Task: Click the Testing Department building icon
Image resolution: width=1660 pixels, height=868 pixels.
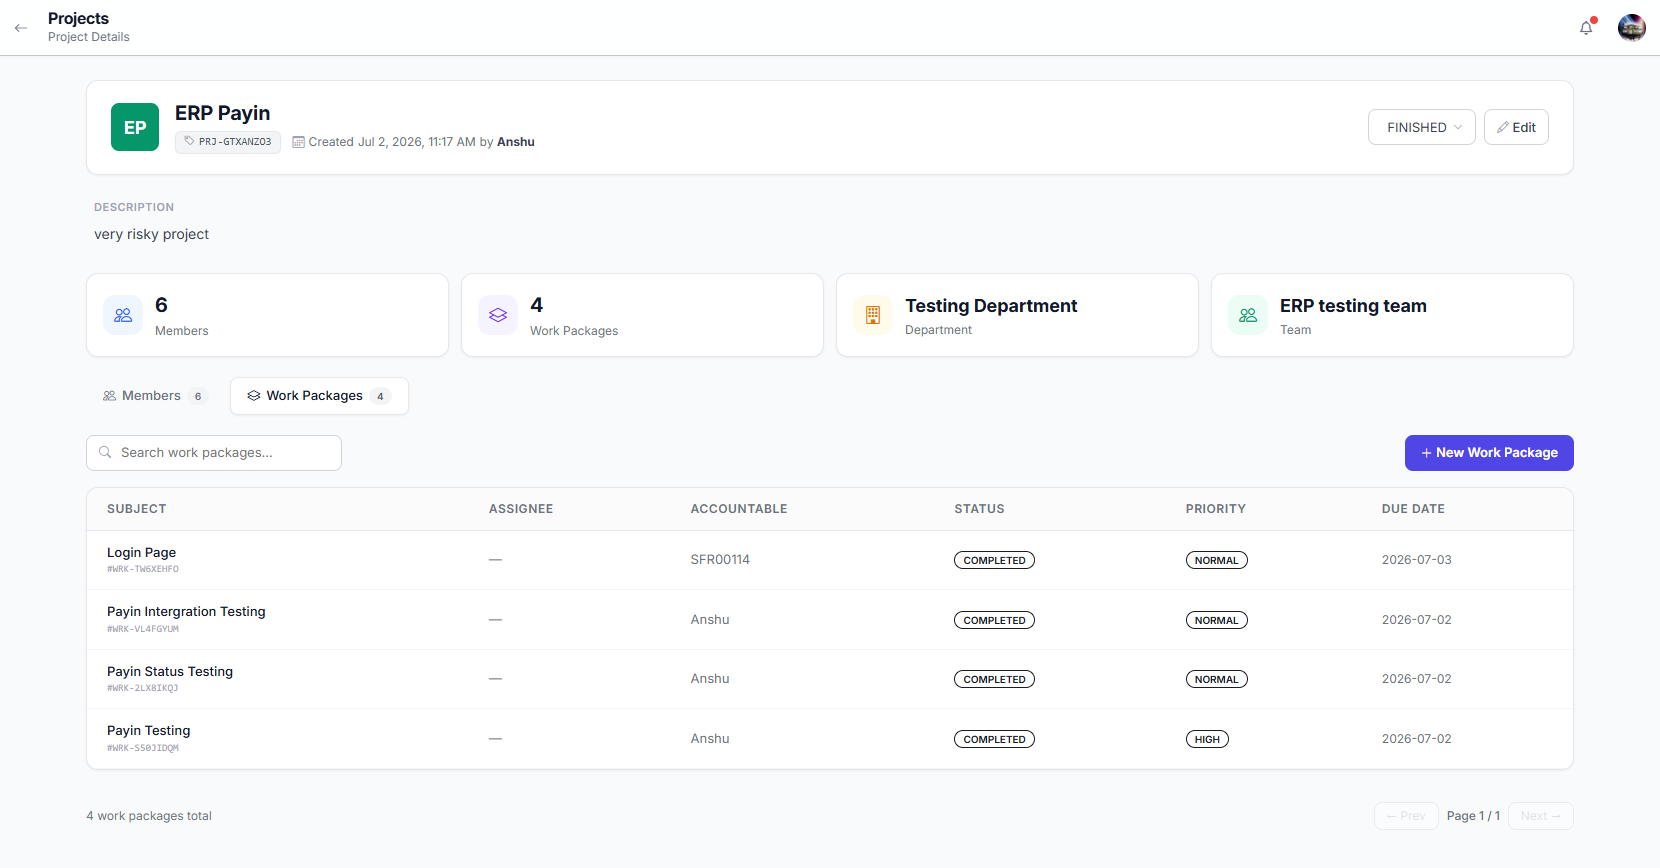Action: click(x=873, y=315)
